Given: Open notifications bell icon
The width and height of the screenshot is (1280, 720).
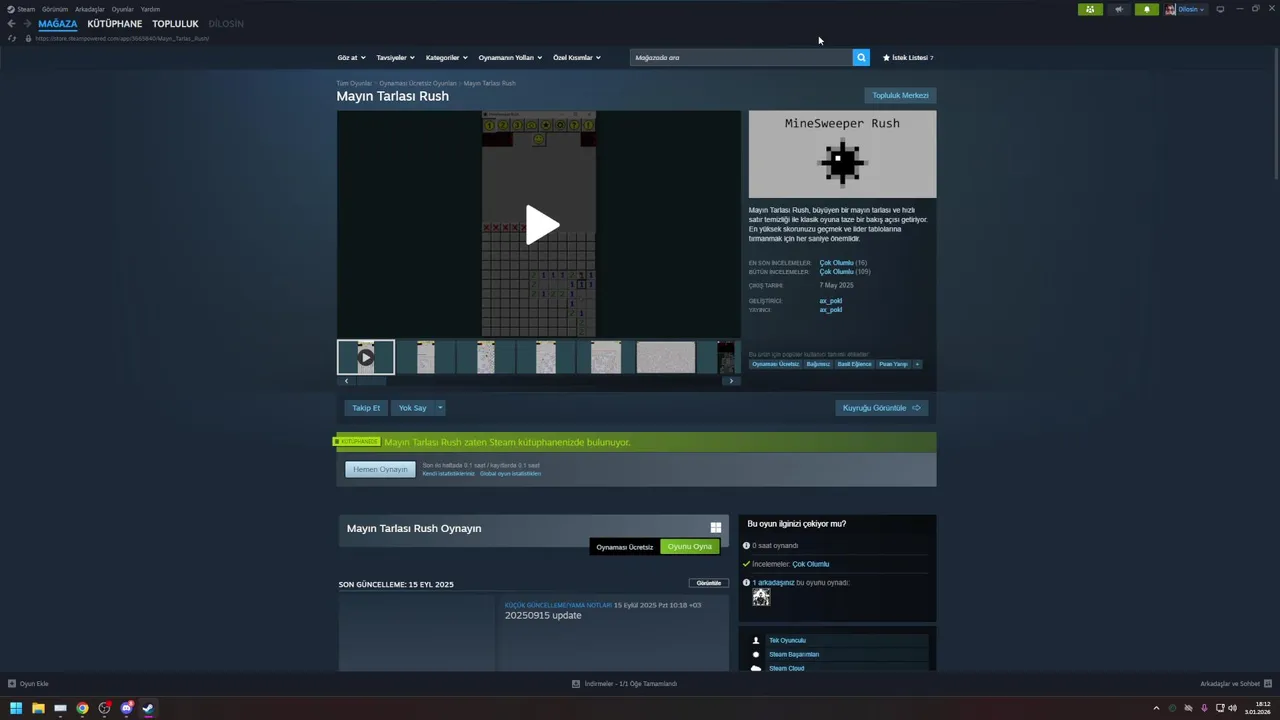Looking at the screenshot, I should click(x=1147, y=9).
